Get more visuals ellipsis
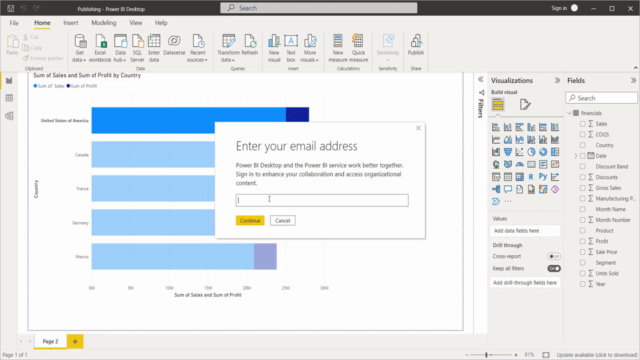Screen dimensions: 640x360 tap(508, 201)
